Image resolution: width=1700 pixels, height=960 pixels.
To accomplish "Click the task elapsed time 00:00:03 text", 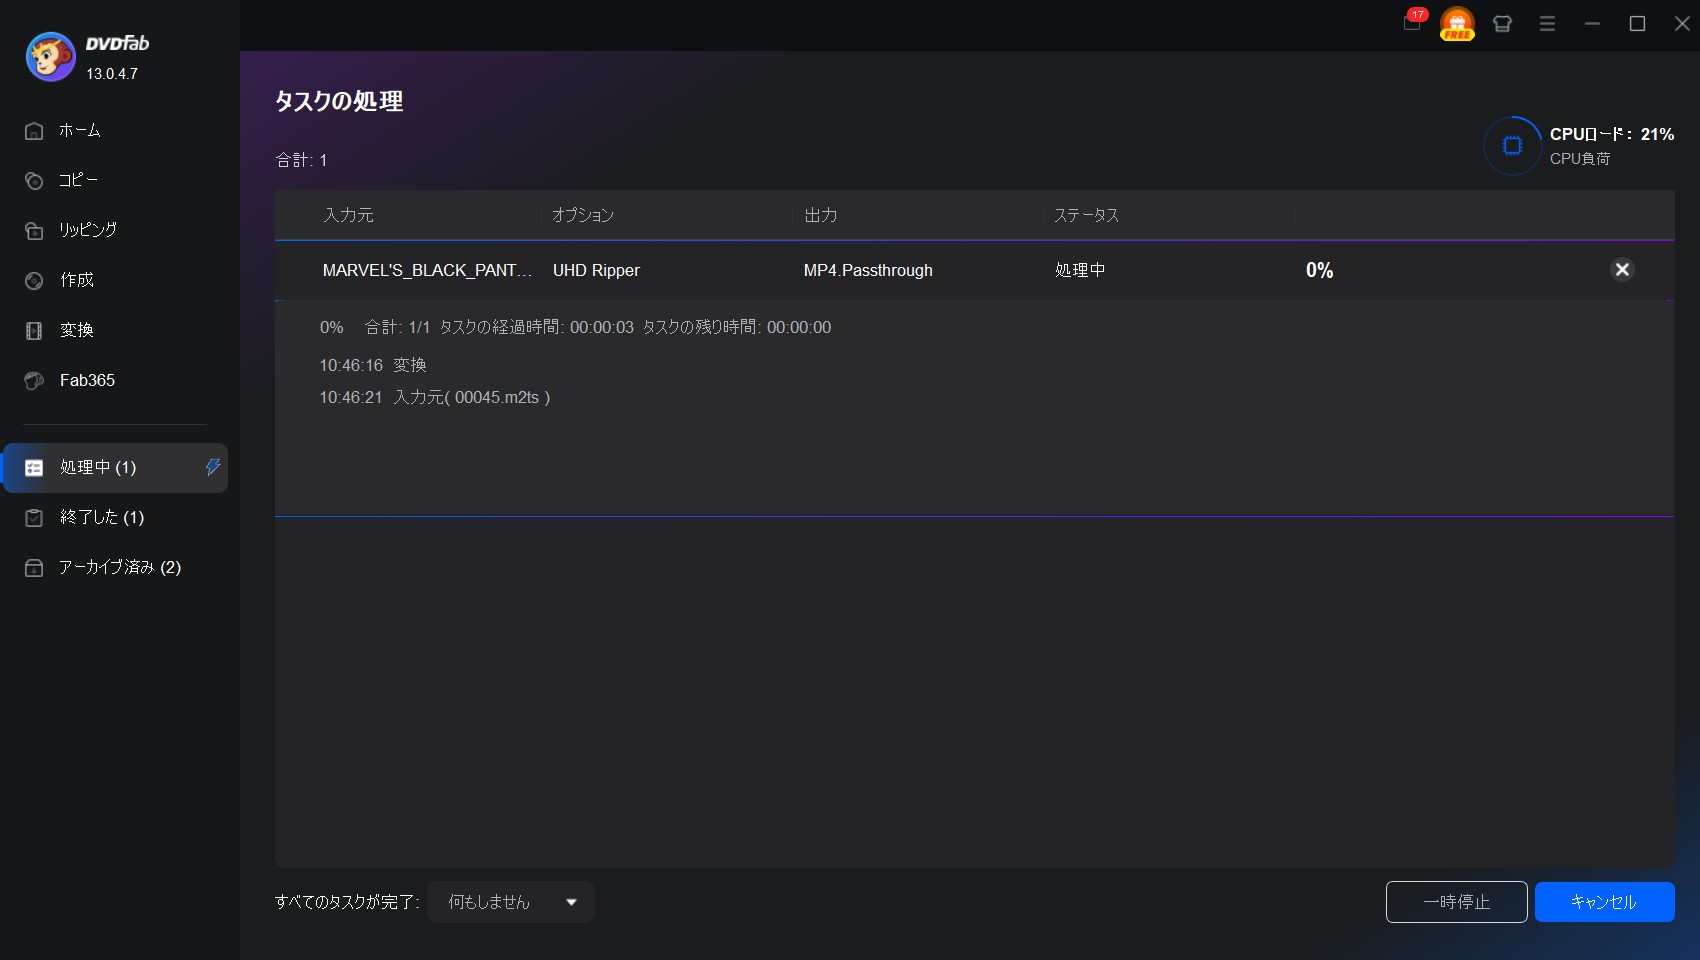I will click(602, 327).
